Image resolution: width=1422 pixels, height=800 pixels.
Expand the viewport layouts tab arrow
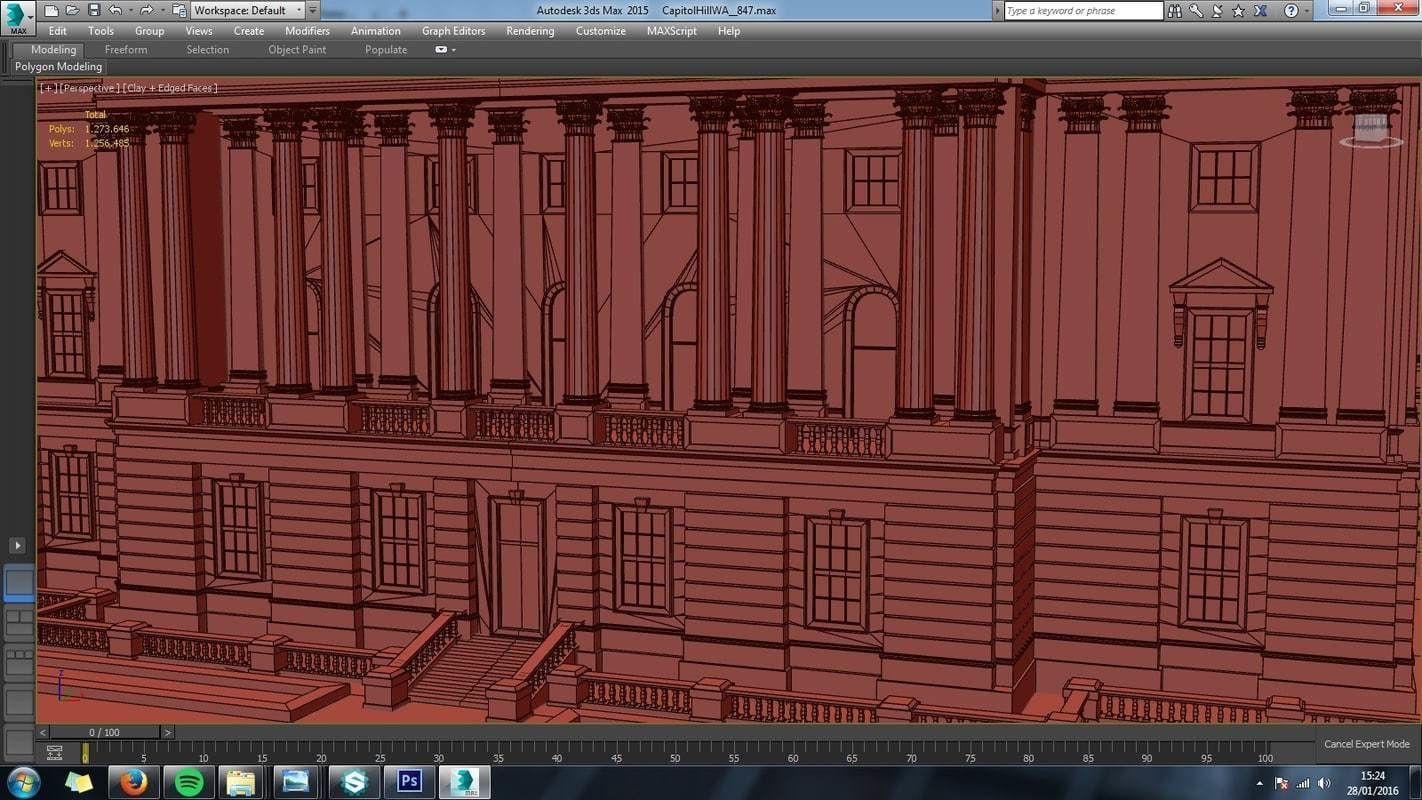17,545
